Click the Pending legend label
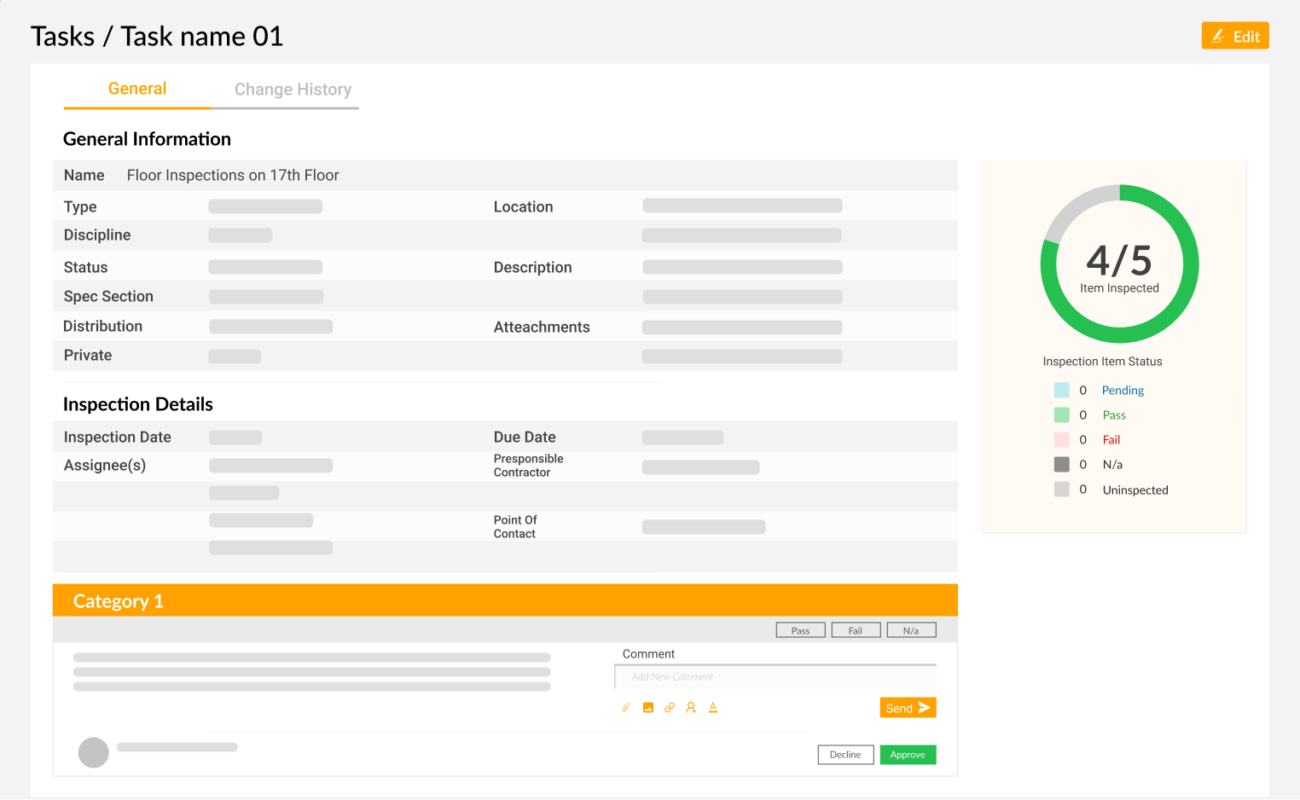 1122,391
